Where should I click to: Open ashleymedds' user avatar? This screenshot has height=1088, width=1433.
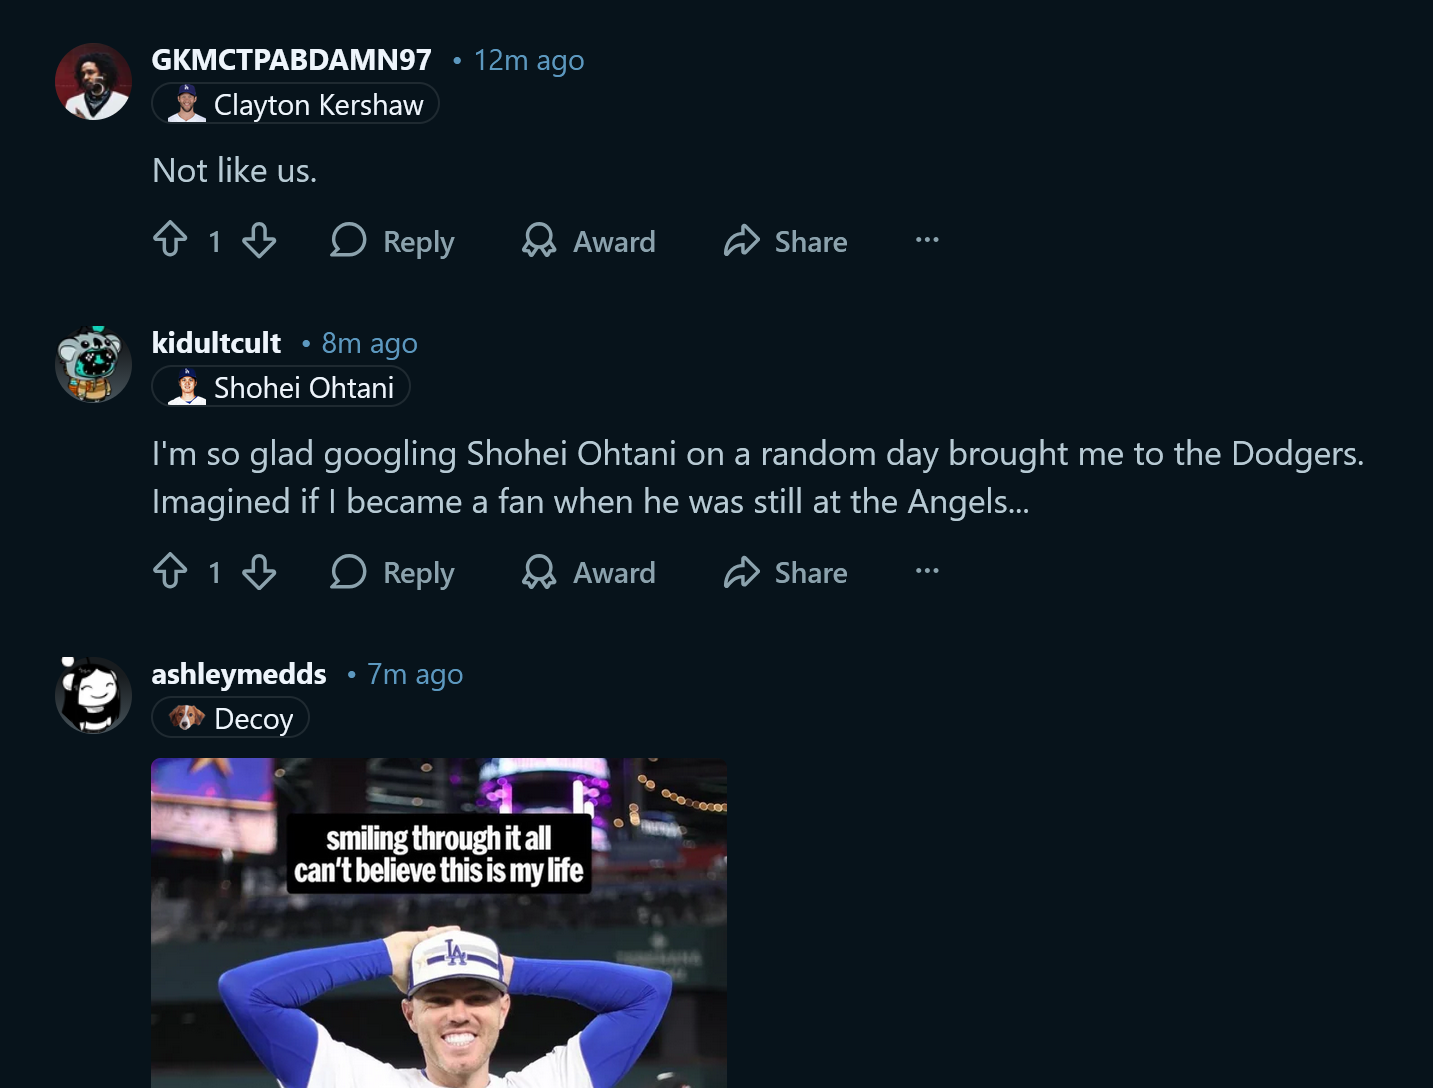[93, 695]
